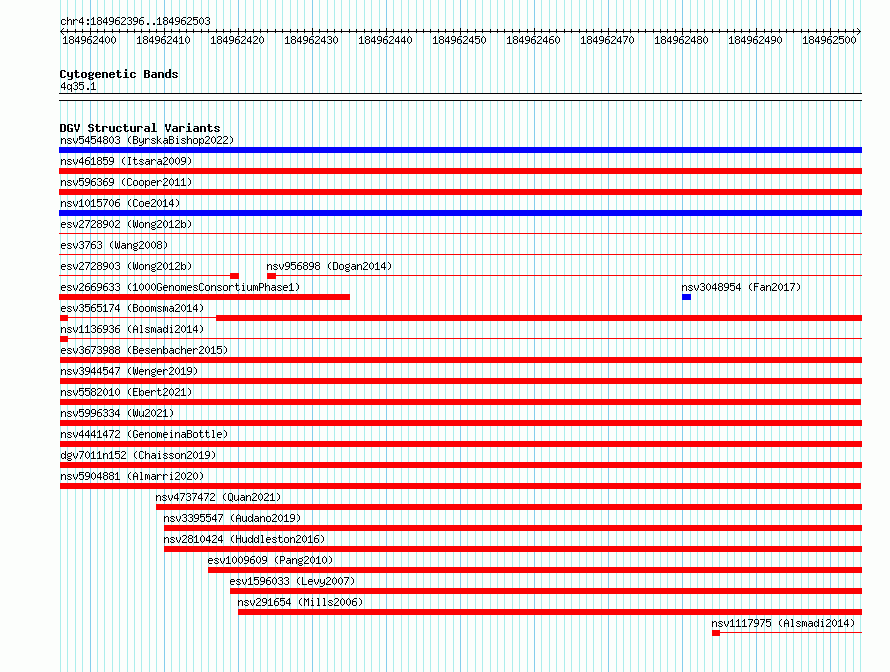Screen dimensions: 890x672
Task: Click red bar under nsv3395547
Action: coord(513,528)
